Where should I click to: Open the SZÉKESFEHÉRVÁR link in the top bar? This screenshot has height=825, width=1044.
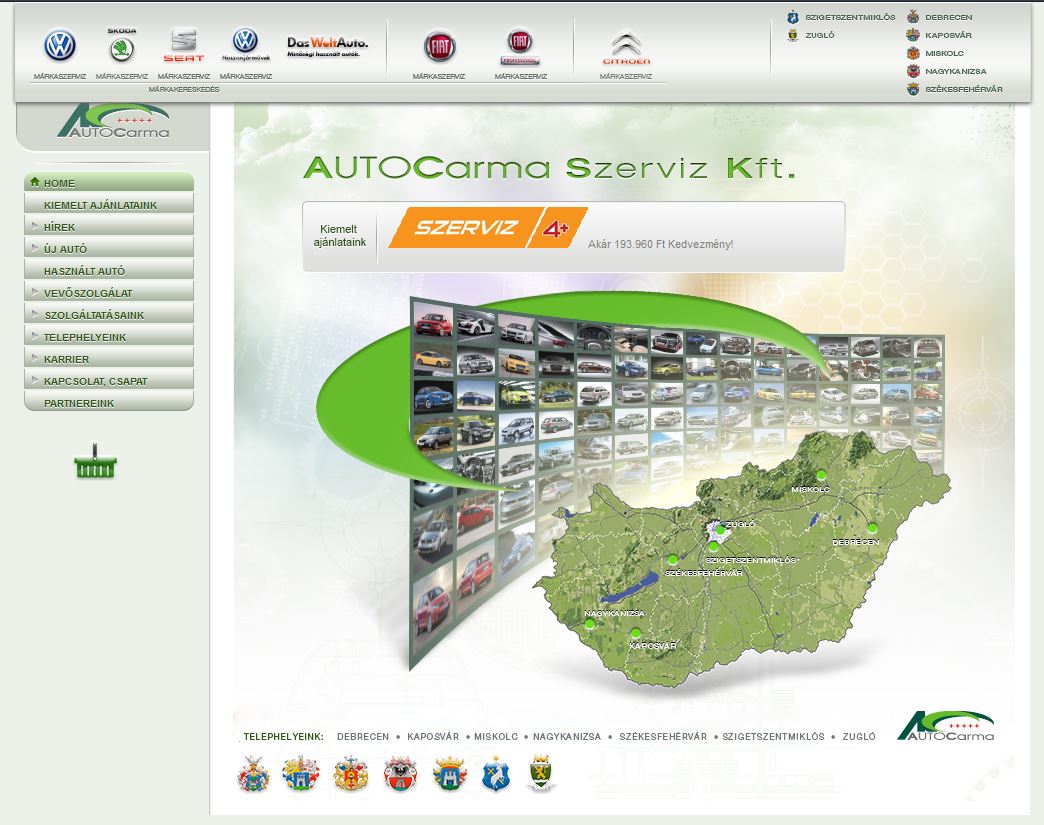tap(963, 89)
